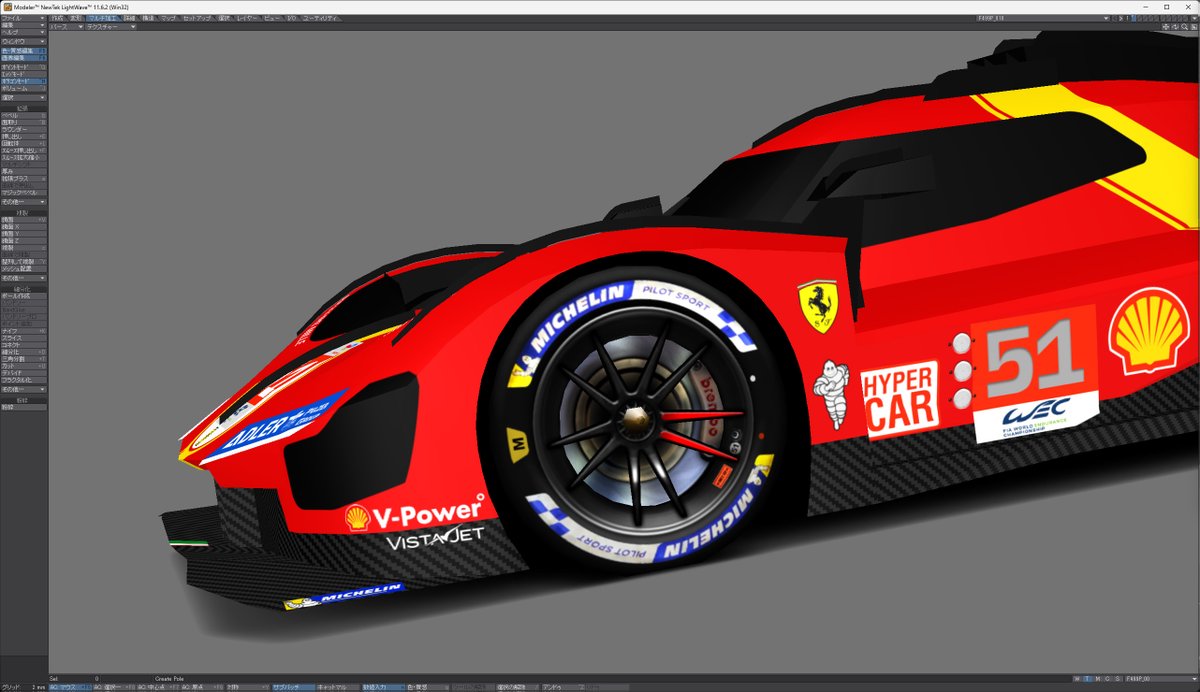Screen dimensions: 1200x692
Task: Activate the ベベル tool
Action: click(24, 114)
